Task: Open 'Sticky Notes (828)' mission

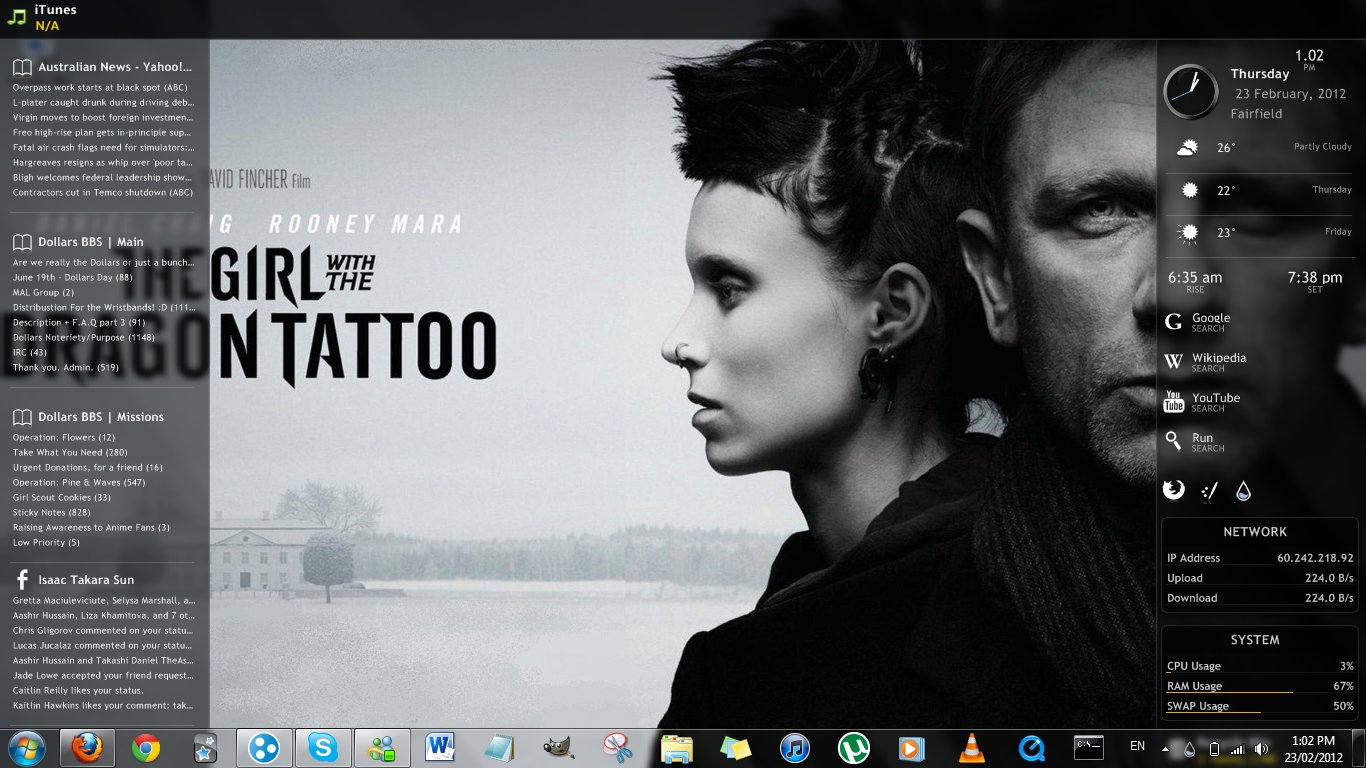Action: (52, 512)
